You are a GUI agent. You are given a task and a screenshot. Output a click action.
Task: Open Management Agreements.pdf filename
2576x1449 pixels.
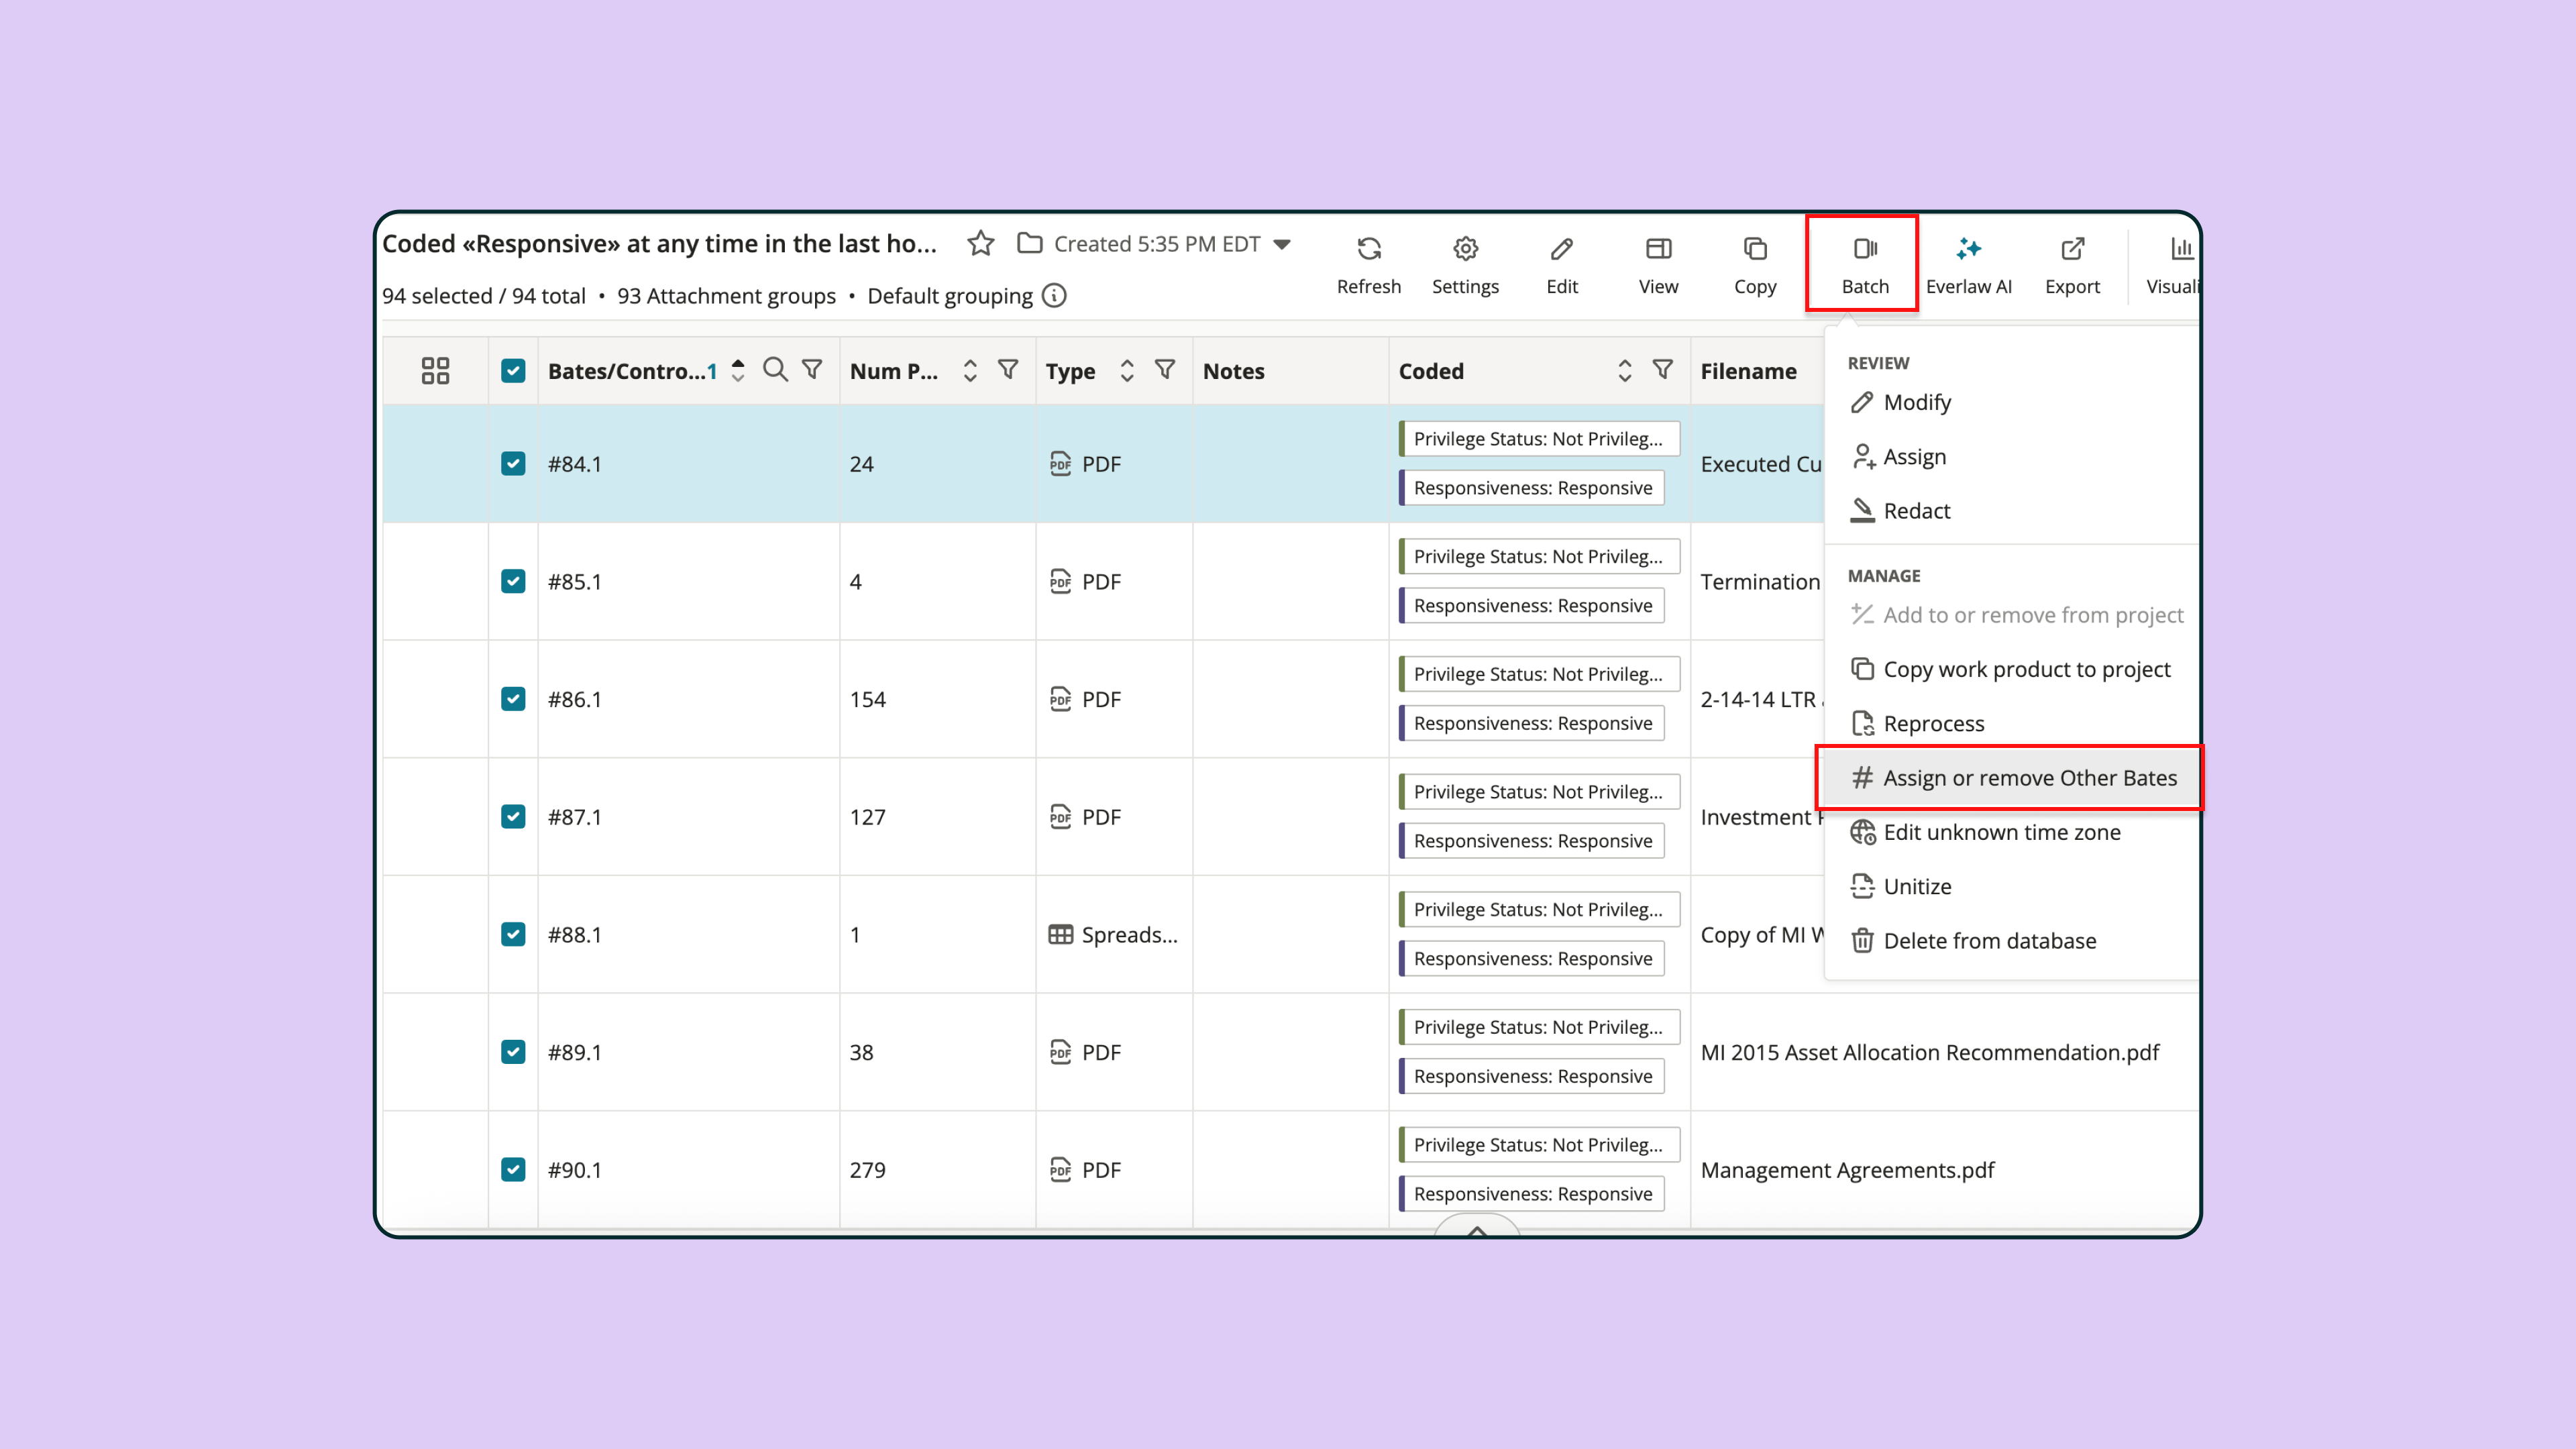coord(1847,1170)
